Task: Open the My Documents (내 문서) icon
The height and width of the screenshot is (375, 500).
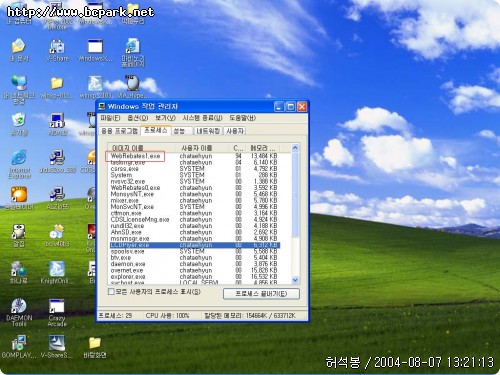Action: (x=19, y=50)
